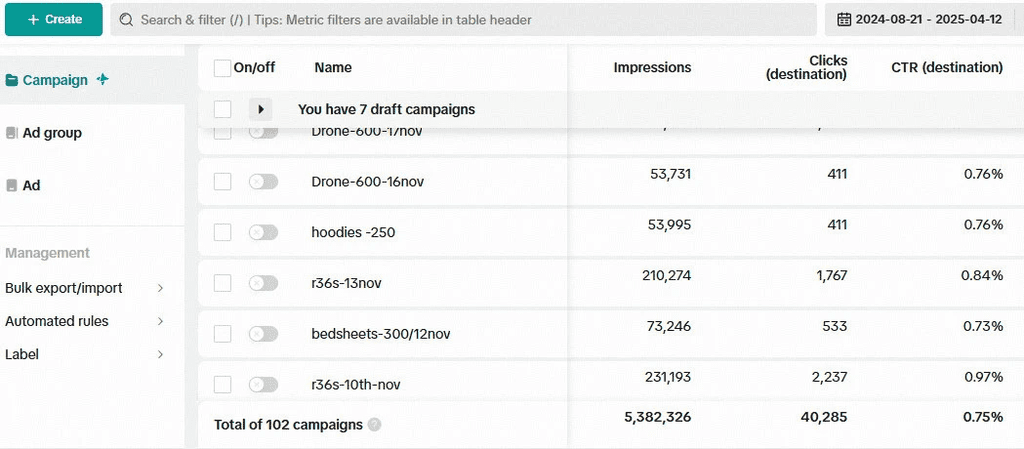Click the sparkle icon beside Campaign
Image resolution: width=1024 pixels, height=449 pixels.
[103, 80]
